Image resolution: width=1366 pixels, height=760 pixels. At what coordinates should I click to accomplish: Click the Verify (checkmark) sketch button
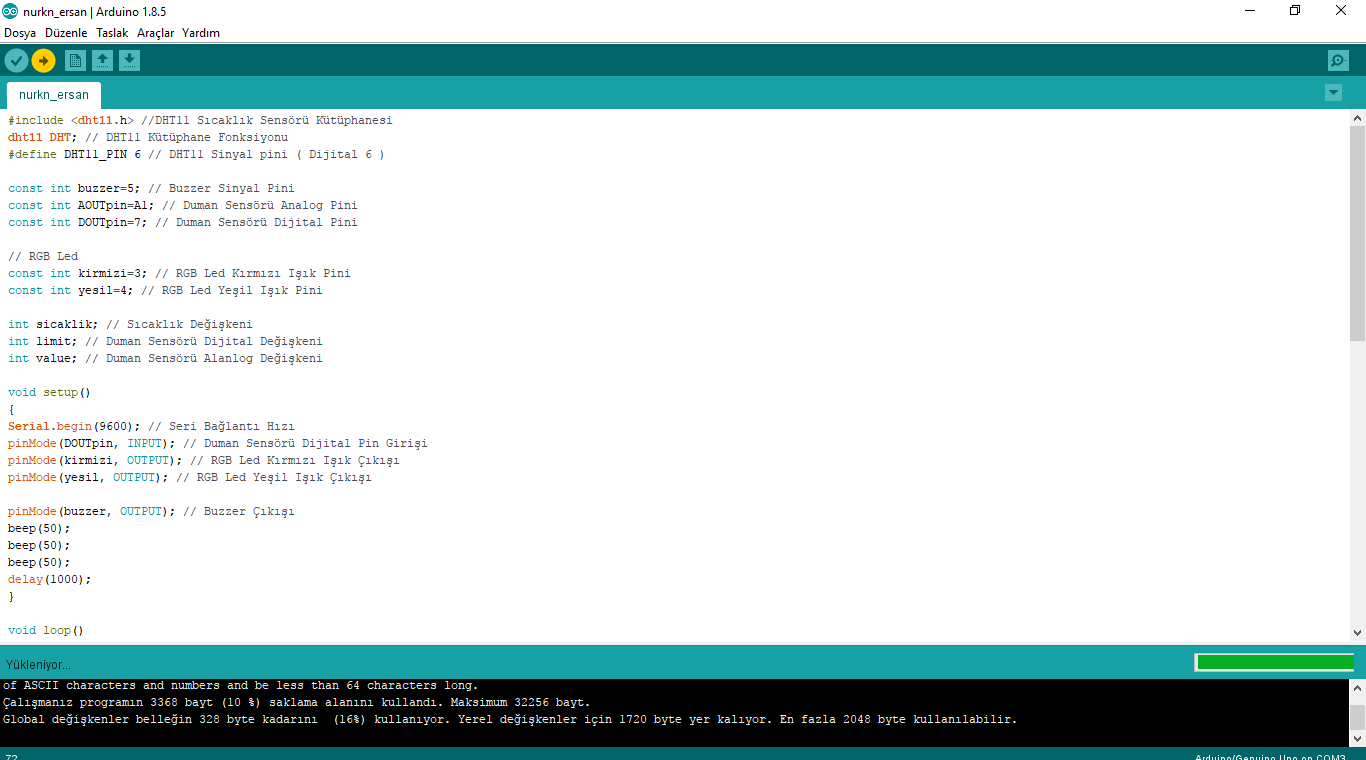[x=16, y=61]
